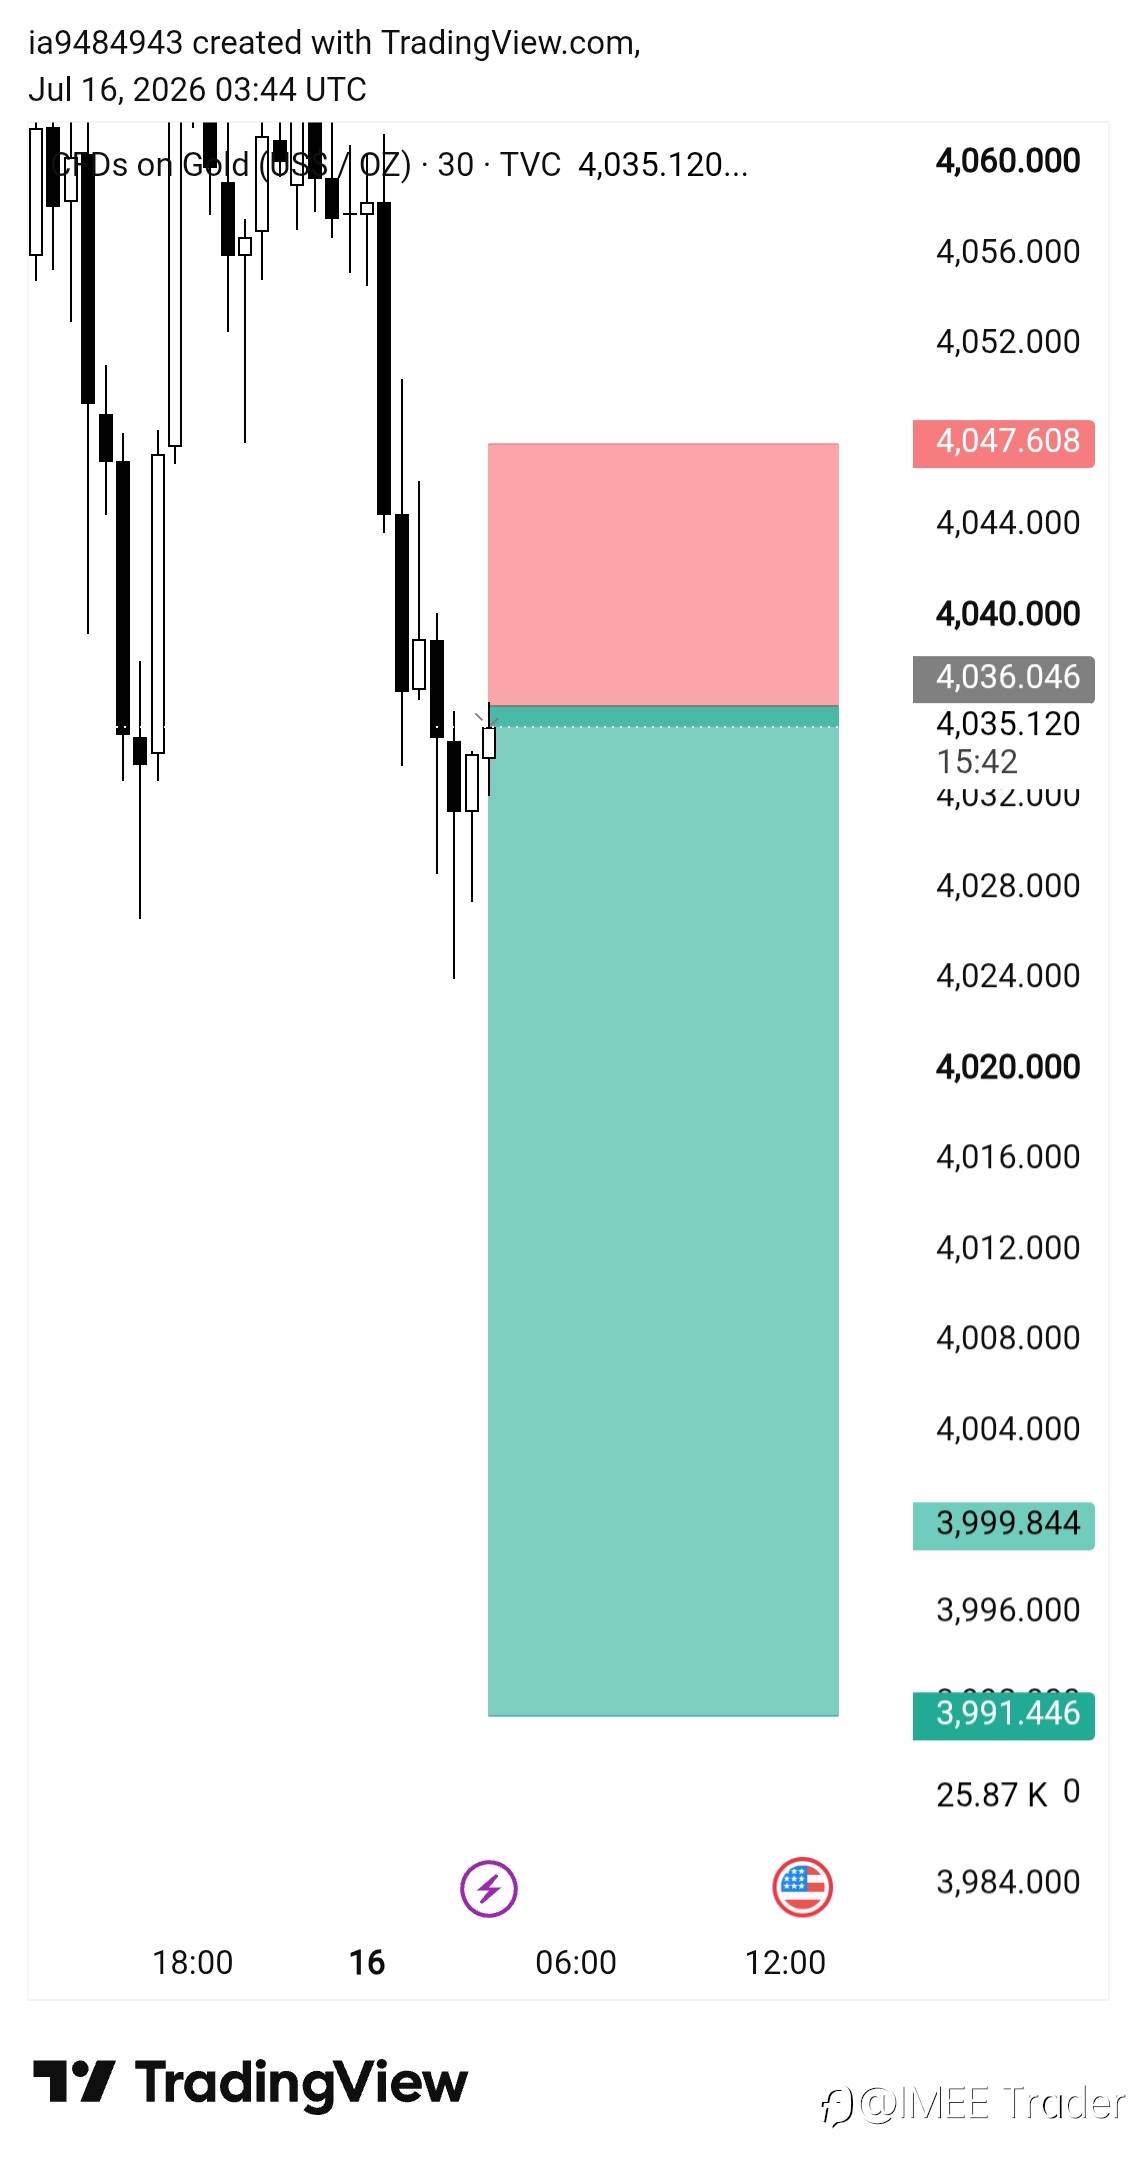Click the 4,060.000 price scale label
Viewport: 1137px width, 2165px height.
[1008, 161]
